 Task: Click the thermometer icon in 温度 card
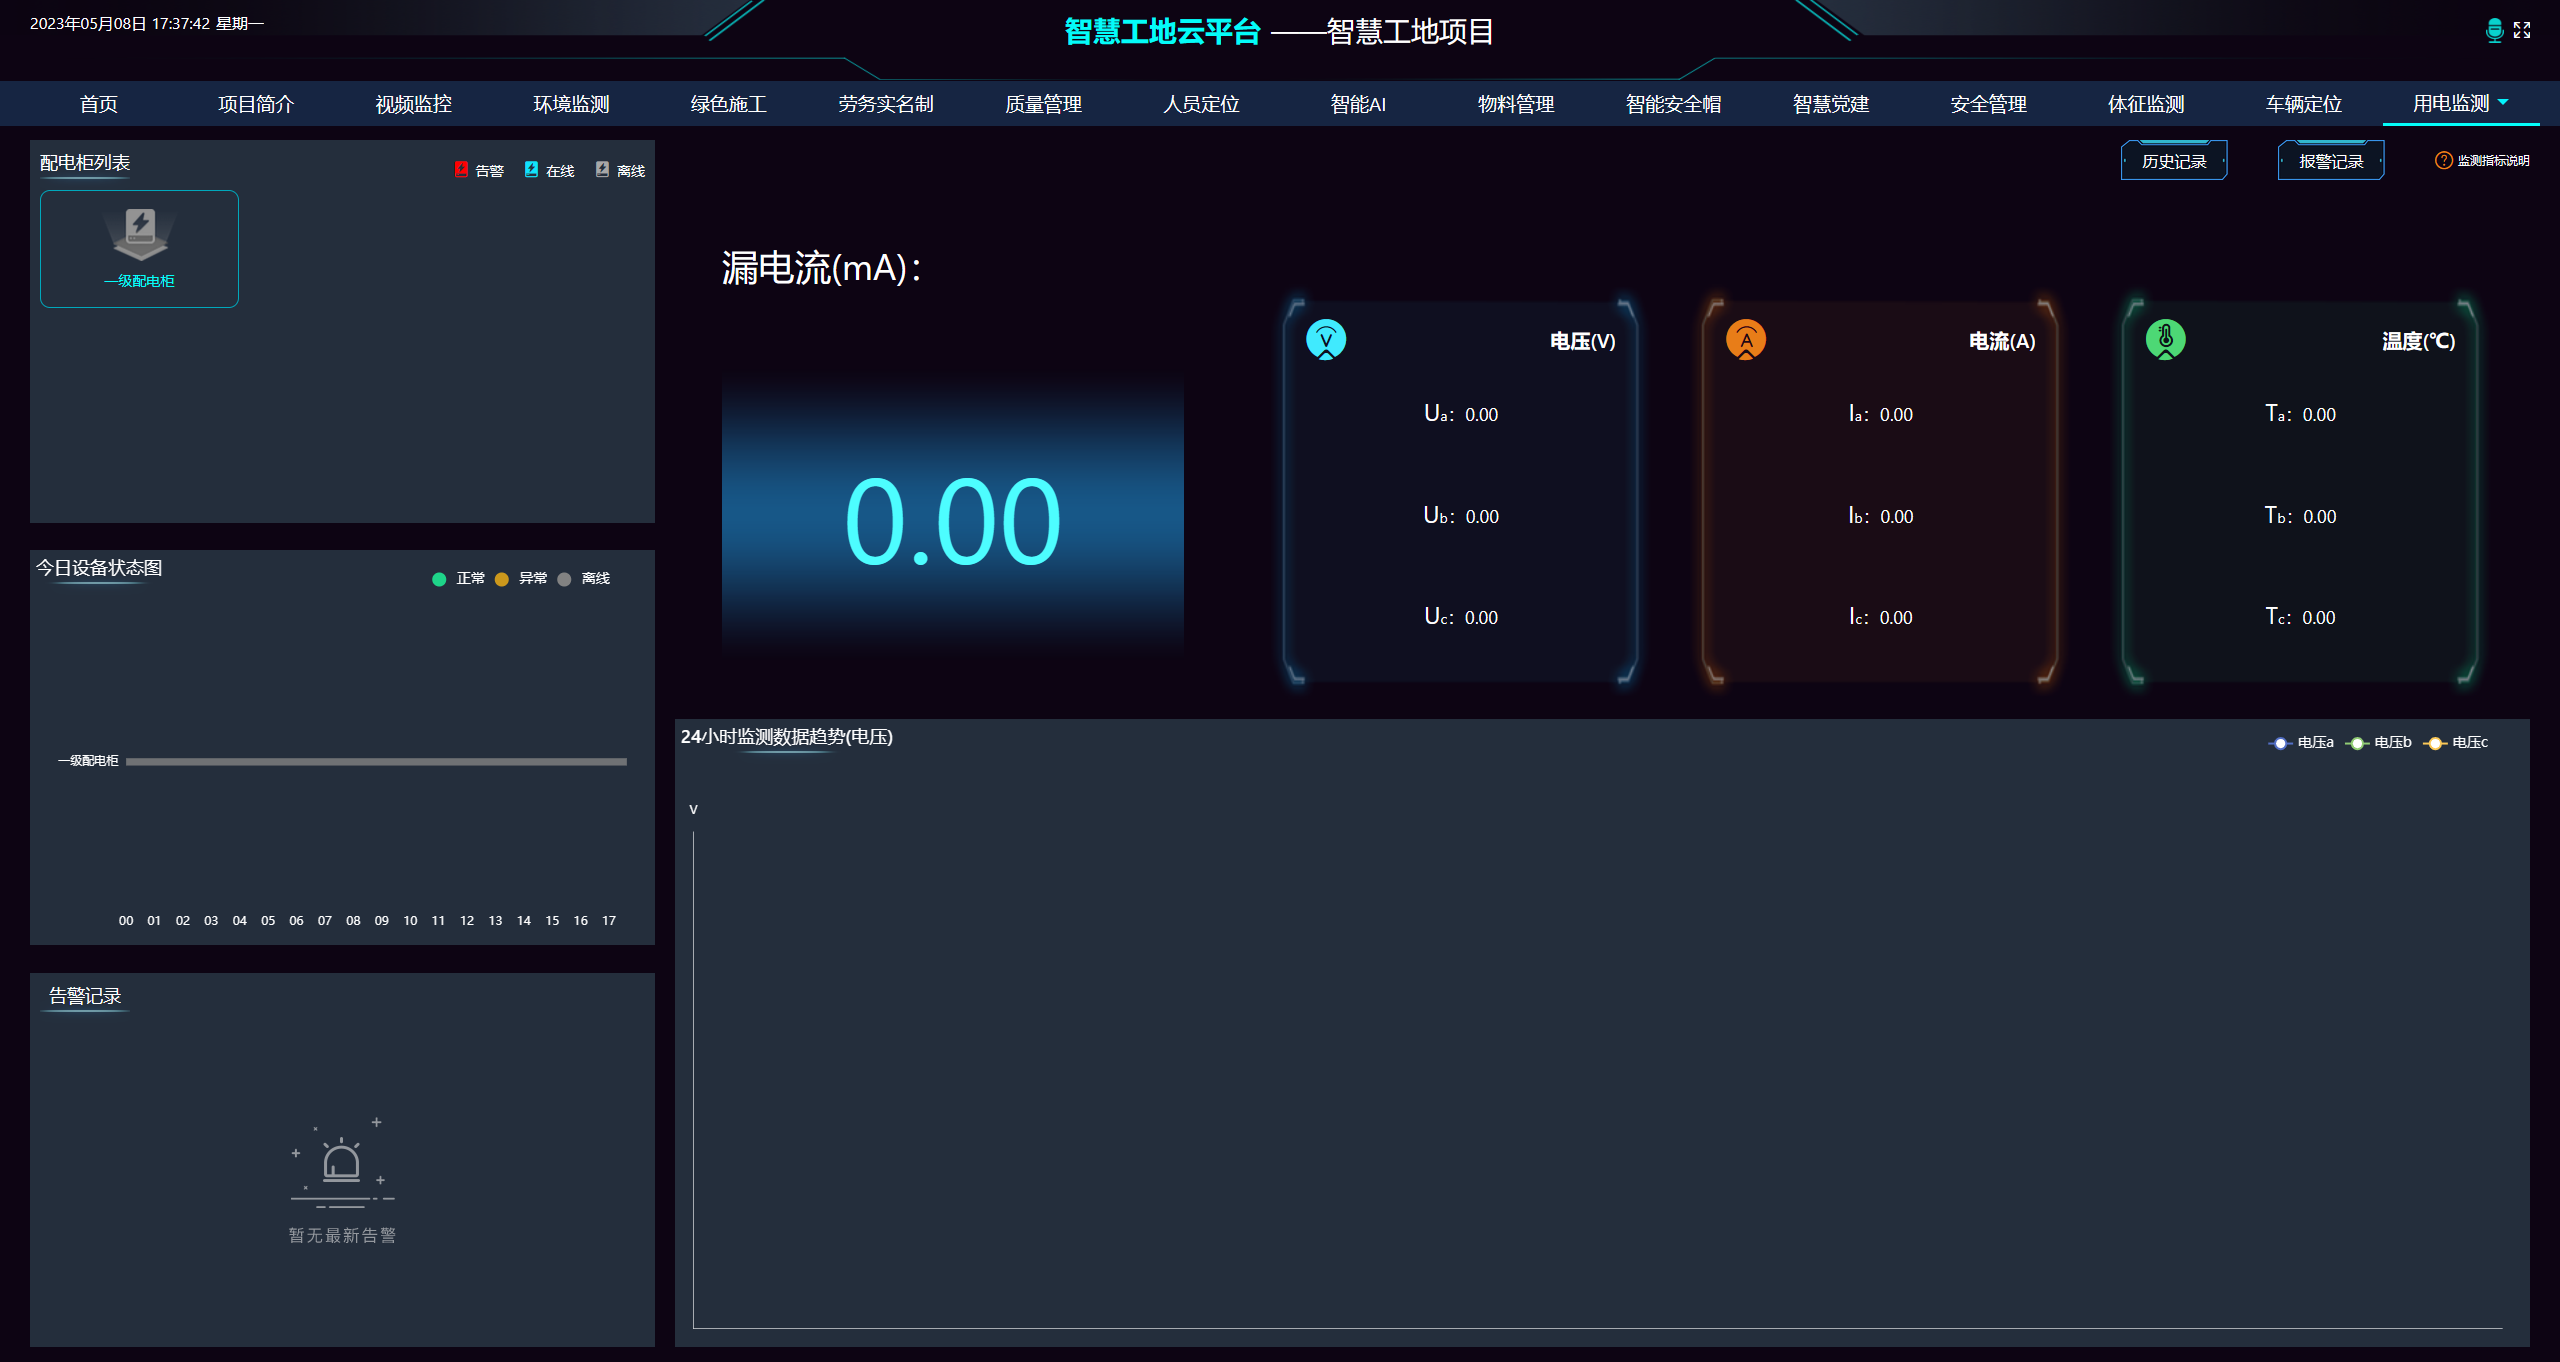pos(2165,340)
